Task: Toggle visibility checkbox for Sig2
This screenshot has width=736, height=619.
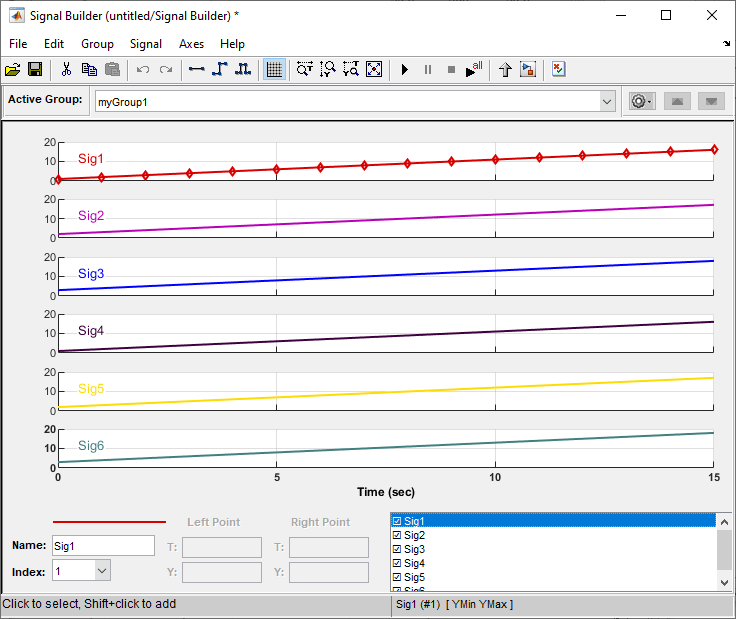Action: (397, 535)
